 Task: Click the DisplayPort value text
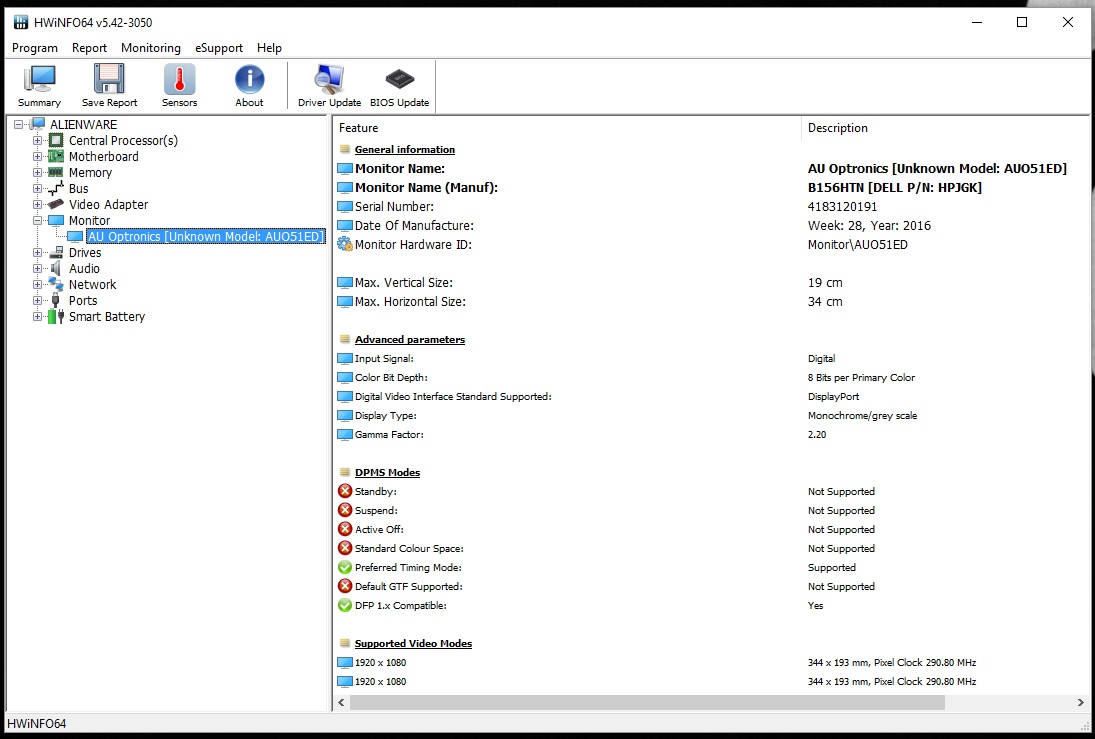(x=833, y=396)
